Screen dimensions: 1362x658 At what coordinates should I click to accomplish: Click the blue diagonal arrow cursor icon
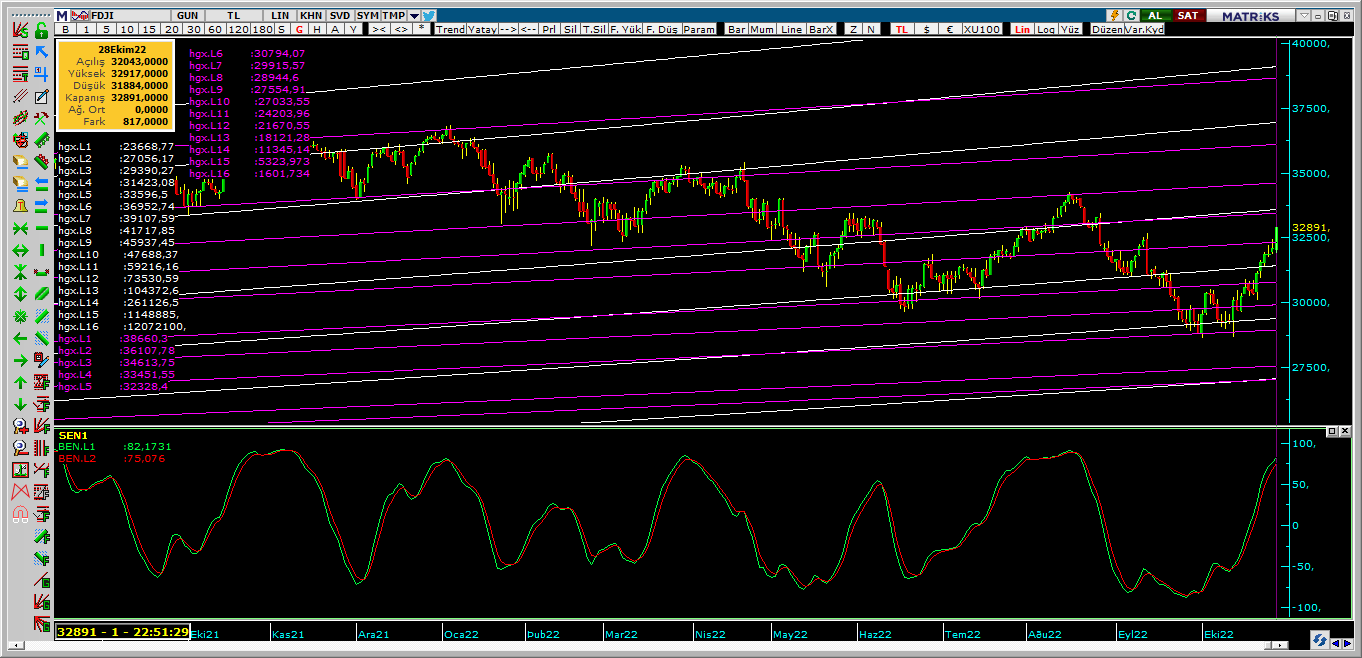click(41, 52)
